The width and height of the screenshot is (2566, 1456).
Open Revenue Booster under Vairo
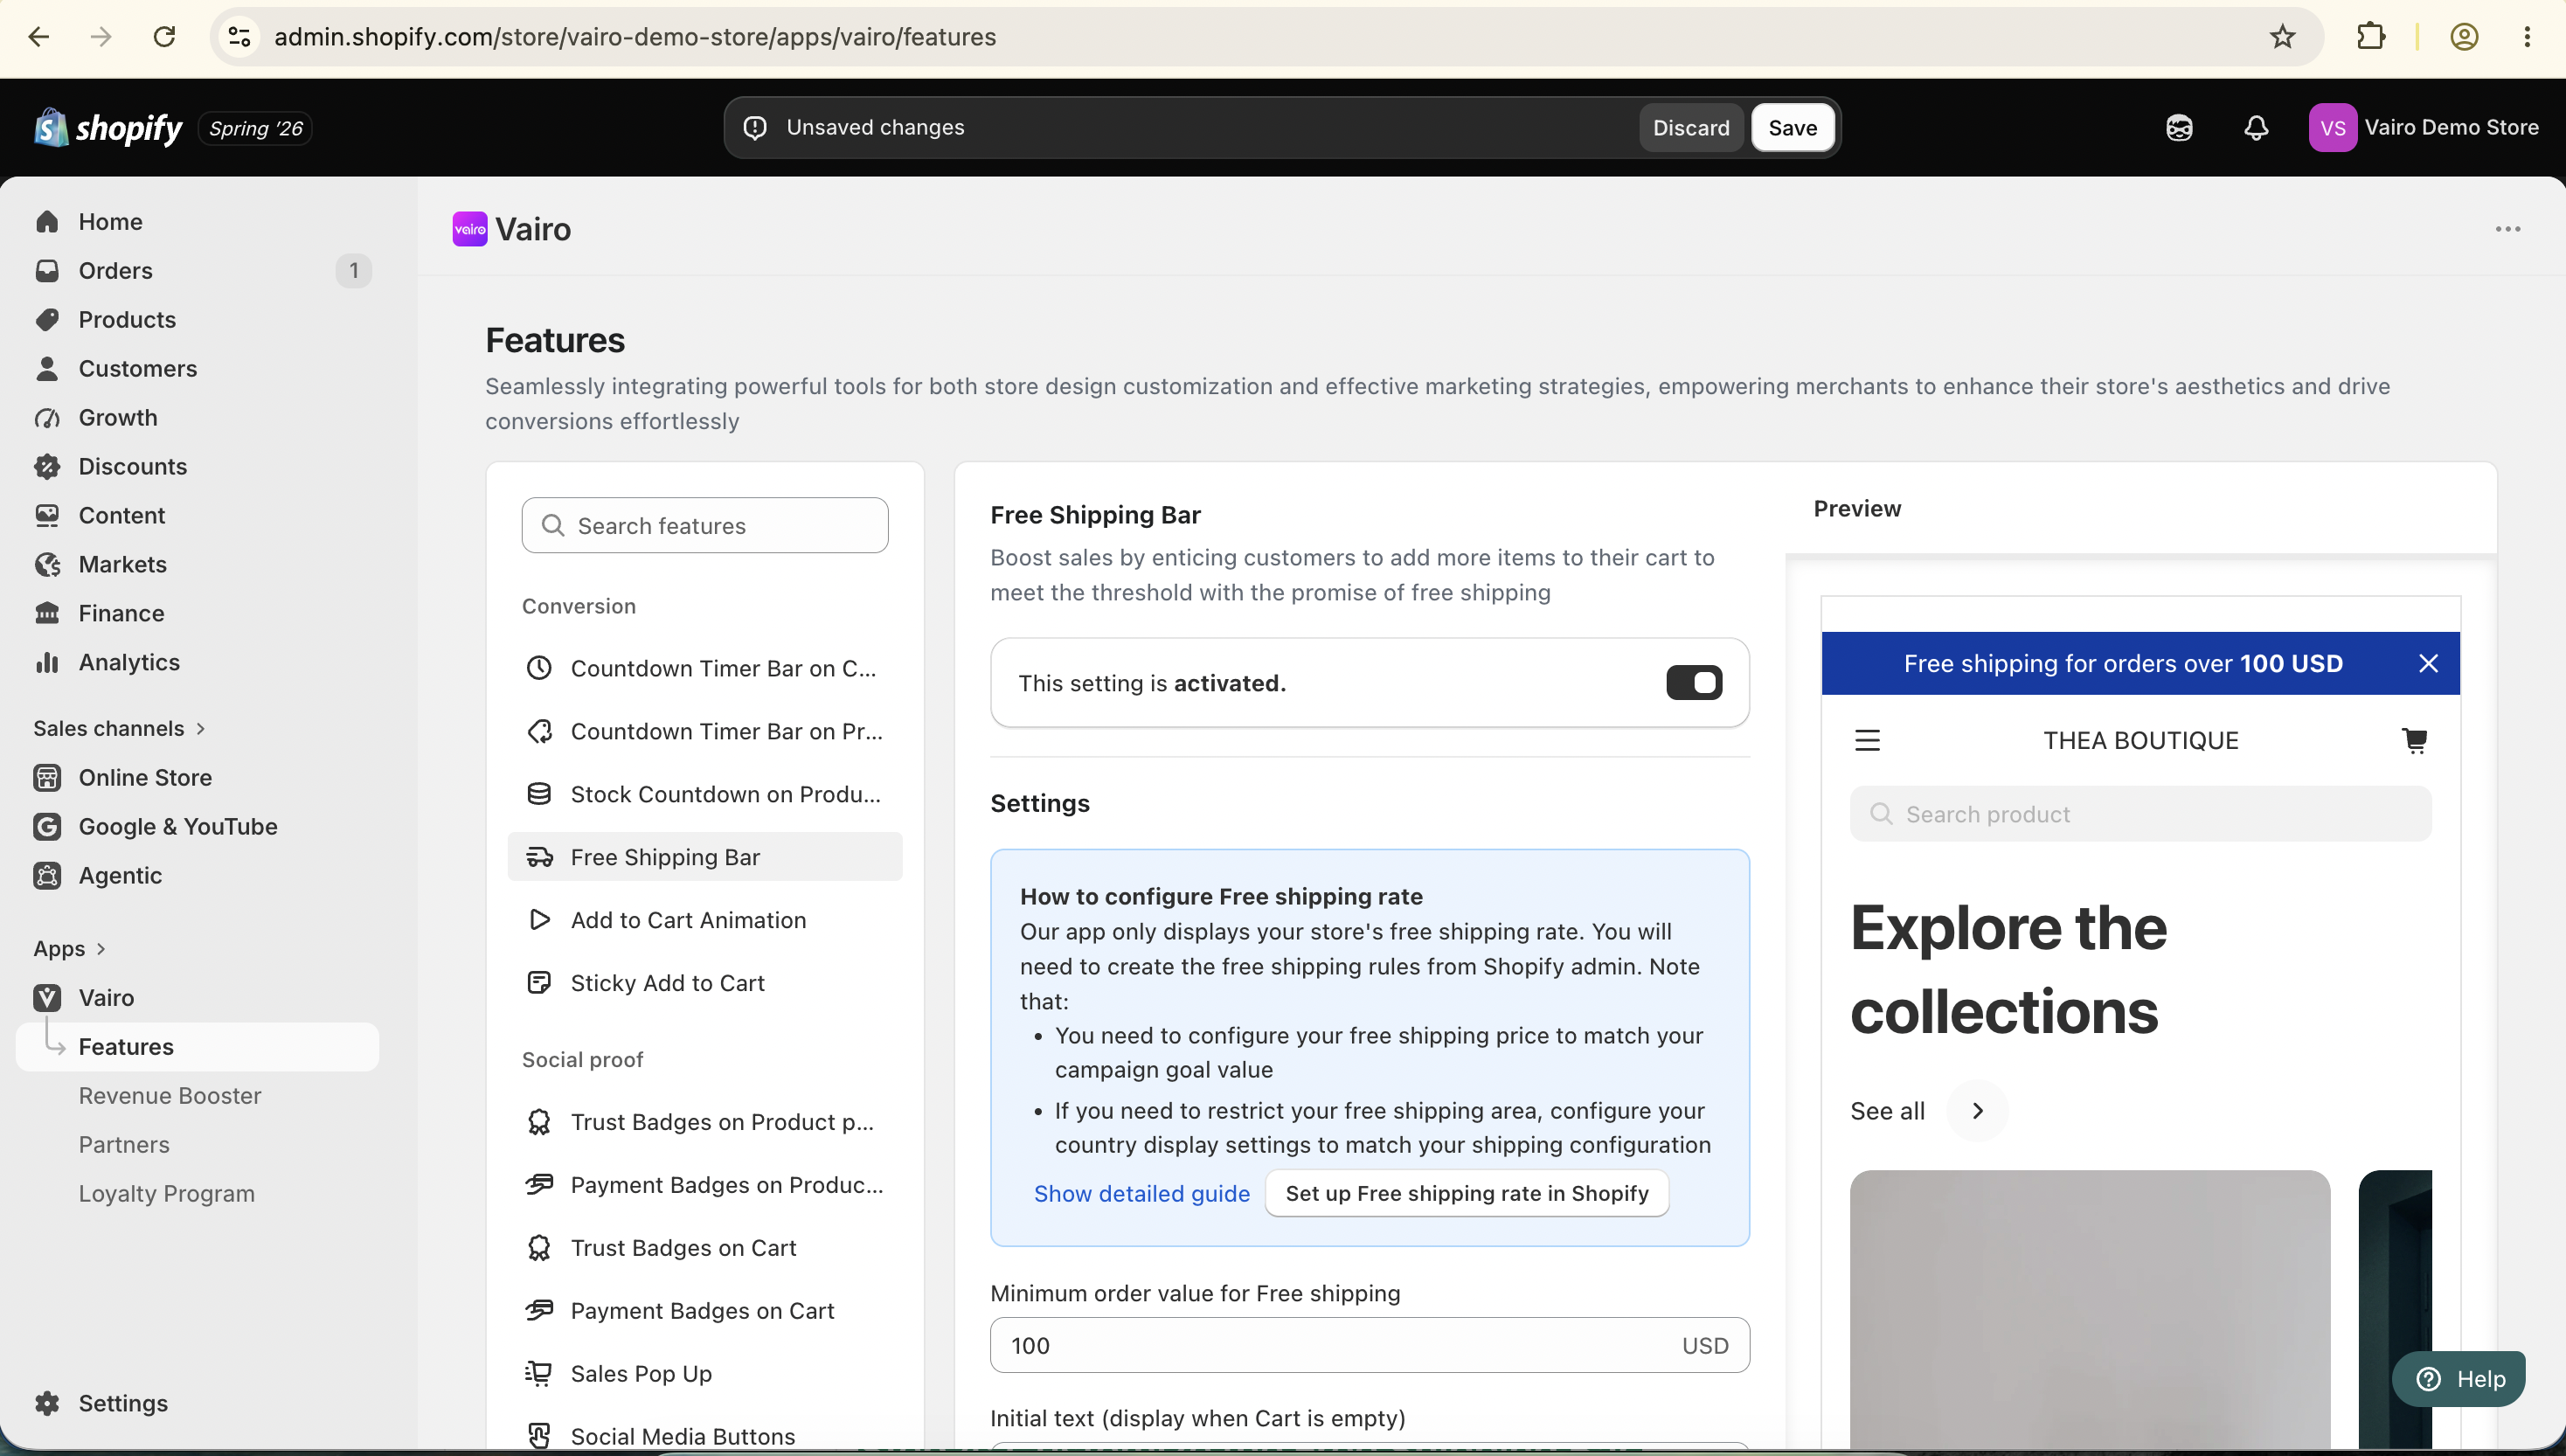pos(170,1095)
